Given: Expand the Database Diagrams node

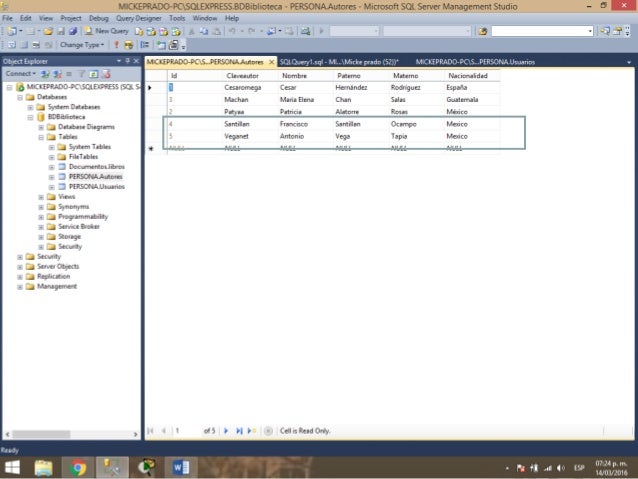Looking at the screenshot, I should pos(41,127).
